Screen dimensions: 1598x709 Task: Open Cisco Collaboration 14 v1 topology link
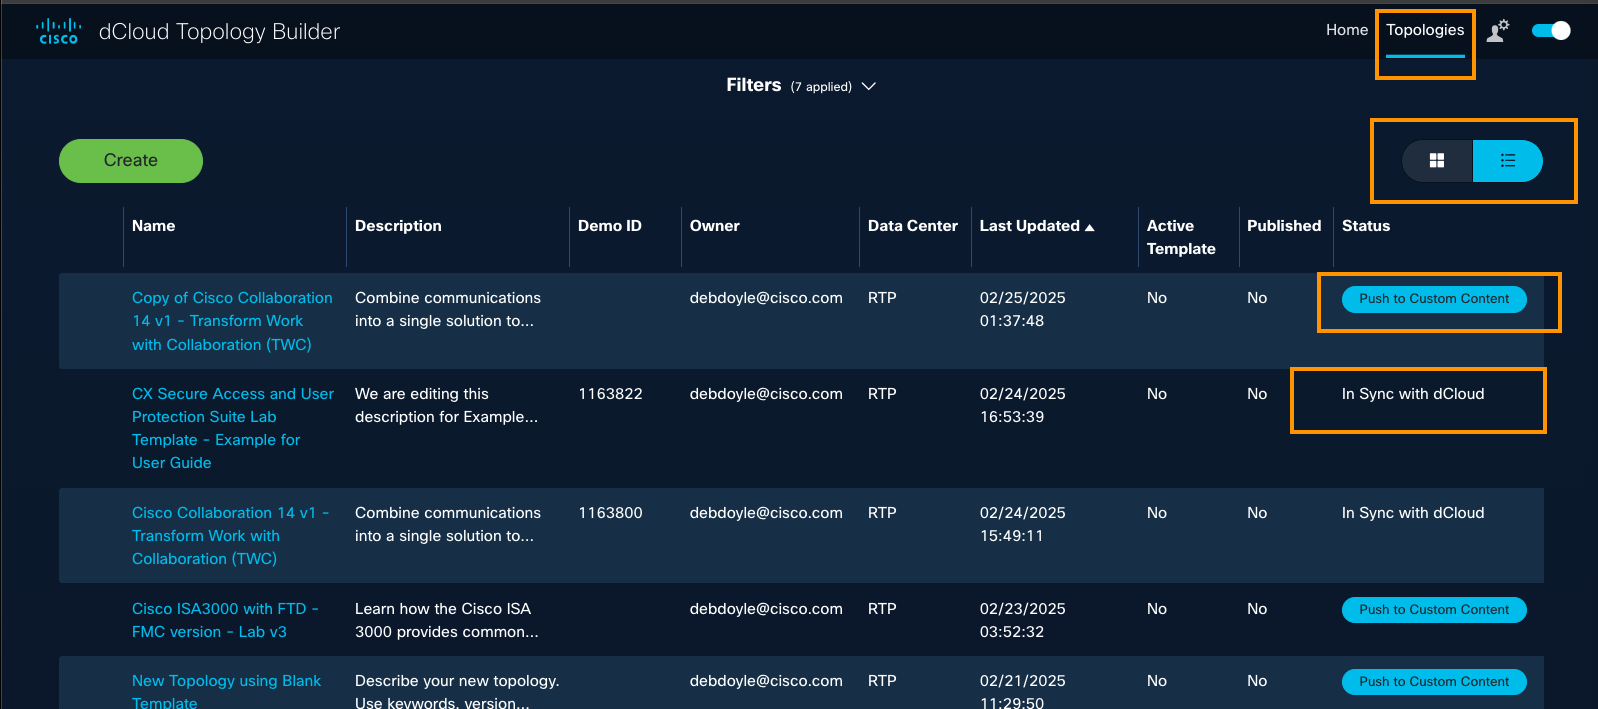pos(230,536)
